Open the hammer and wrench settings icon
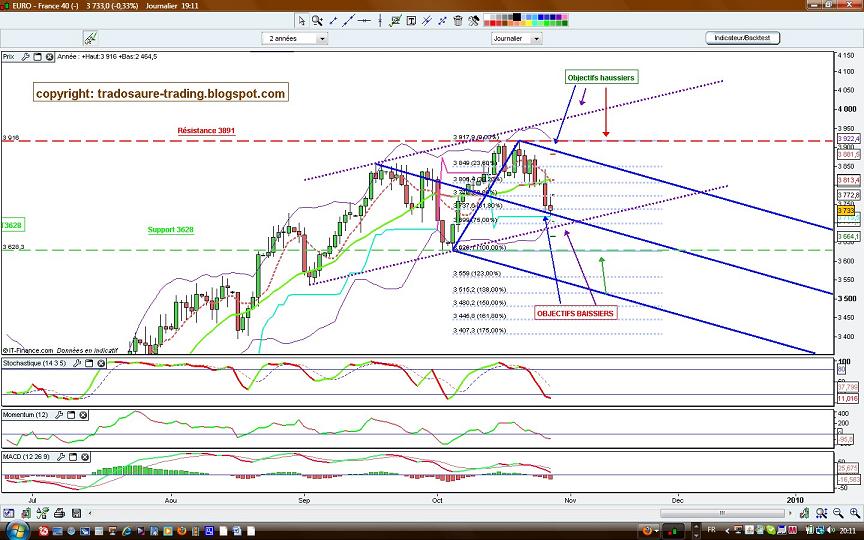This screenshot has height=540, width=864. pos(473,21)
